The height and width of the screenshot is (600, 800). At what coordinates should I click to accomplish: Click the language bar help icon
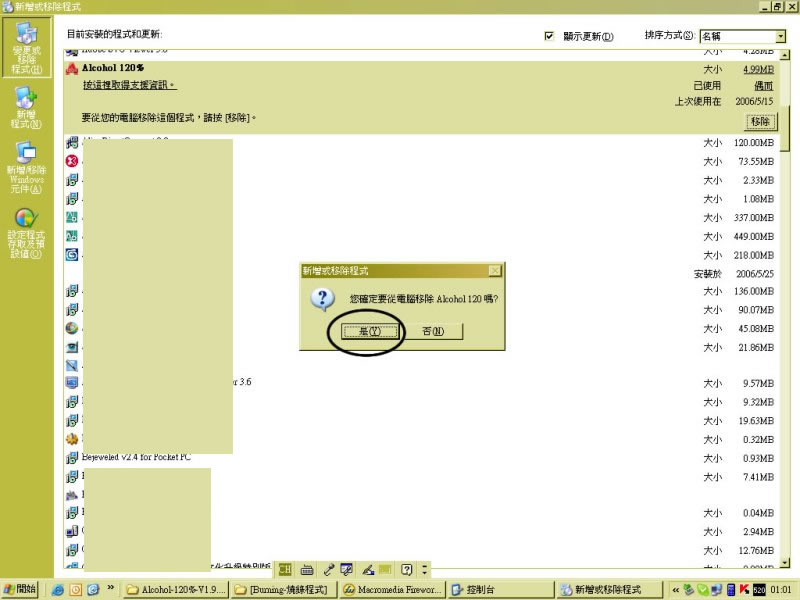pos(406,569)
